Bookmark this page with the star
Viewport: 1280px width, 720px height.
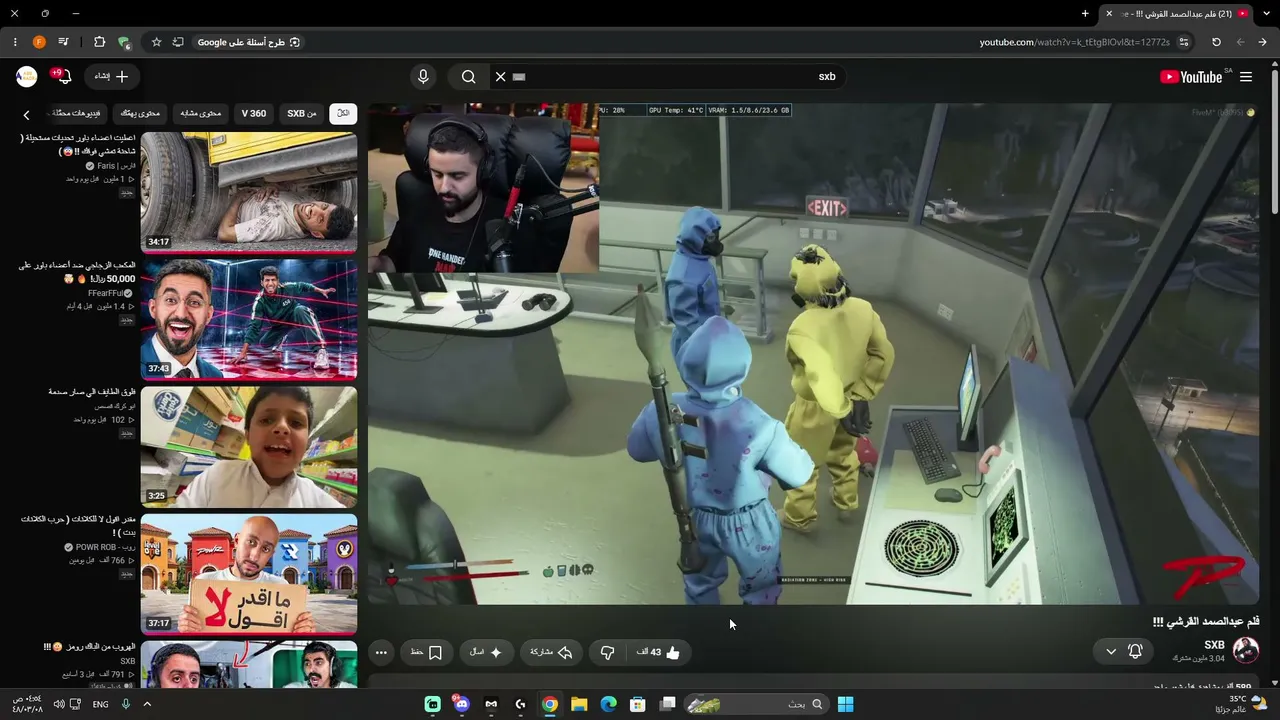156,42
